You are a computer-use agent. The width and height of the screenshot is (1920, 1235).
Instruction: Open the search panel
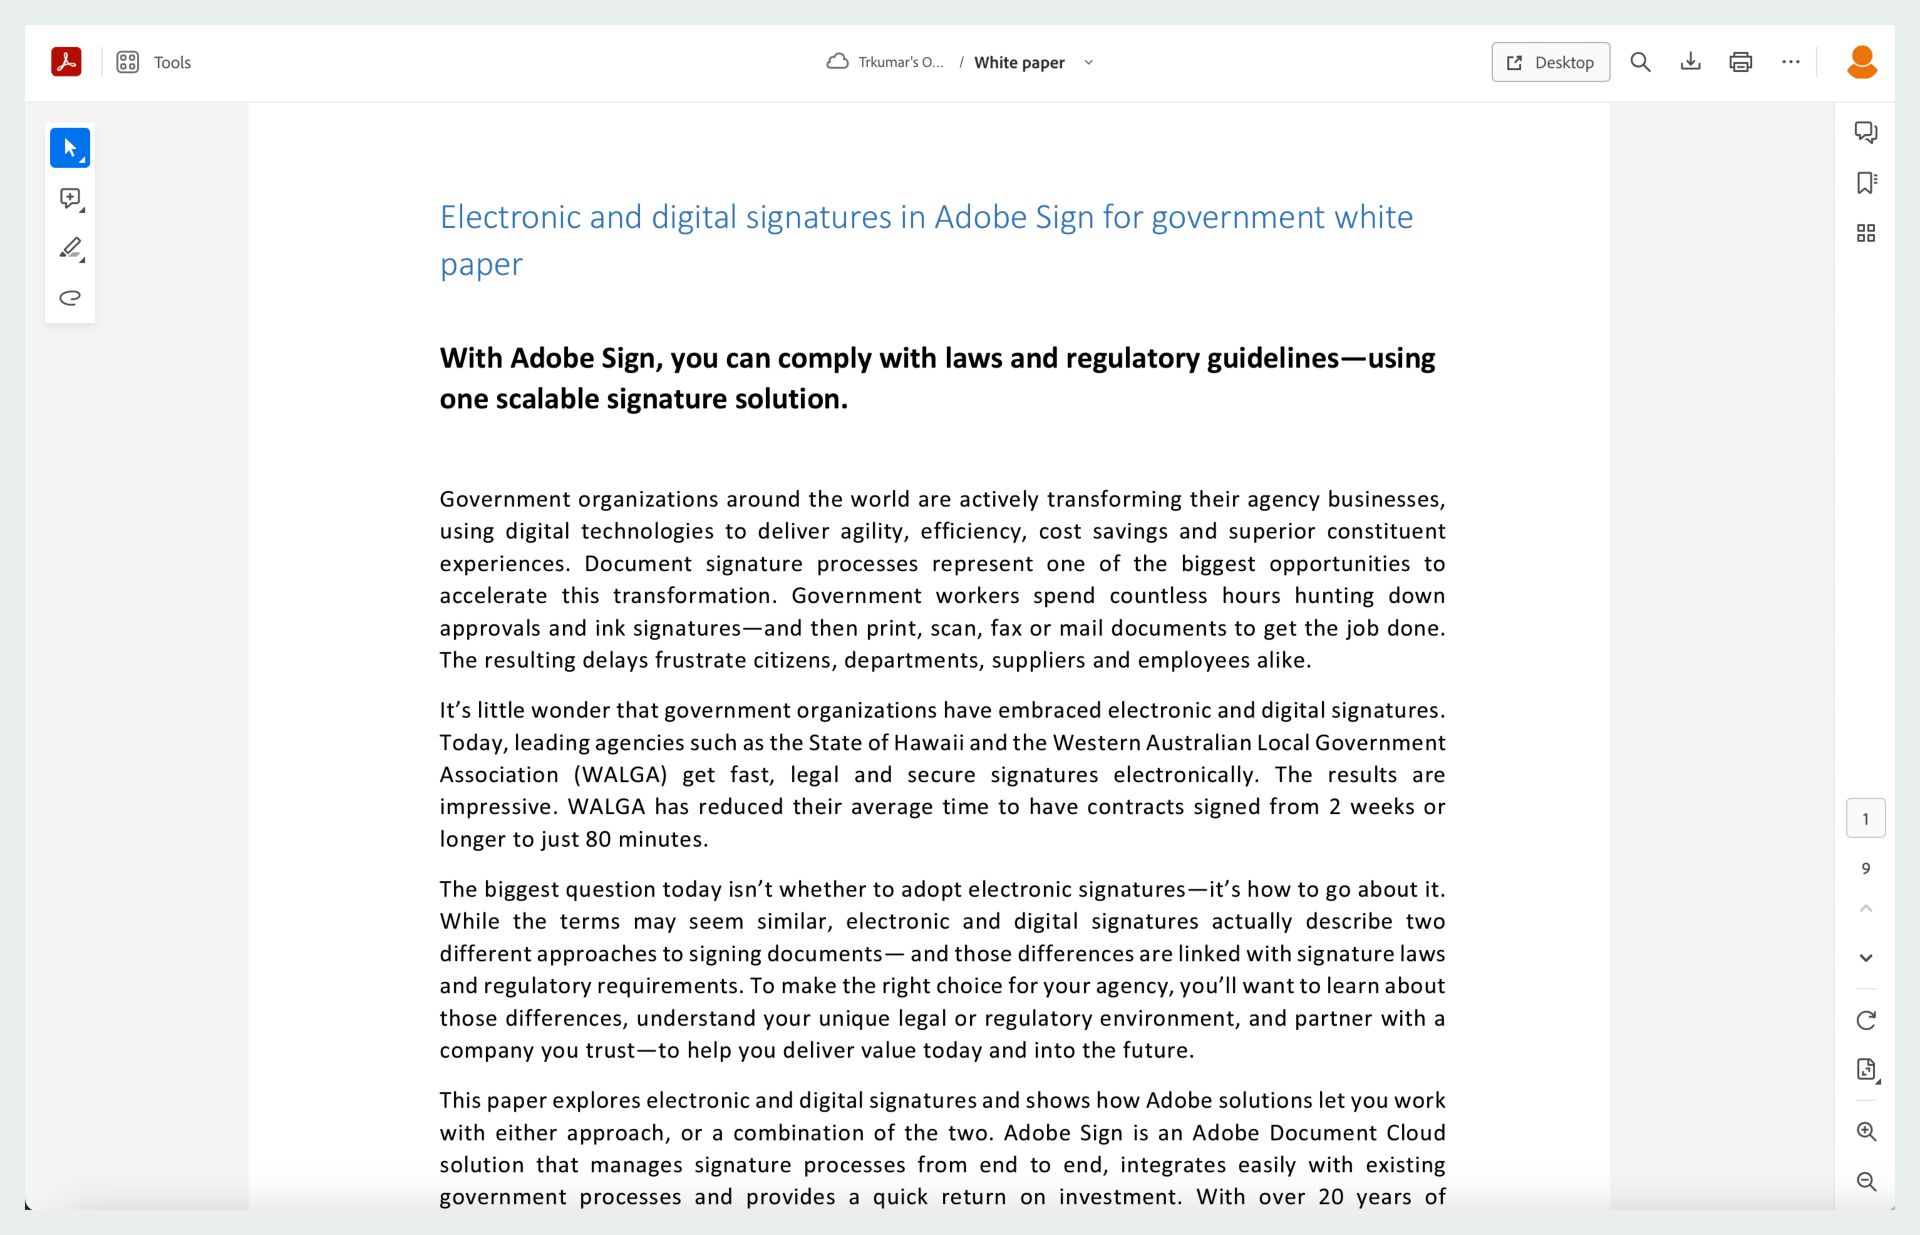pyautogui.click(x=1642, y=62)
